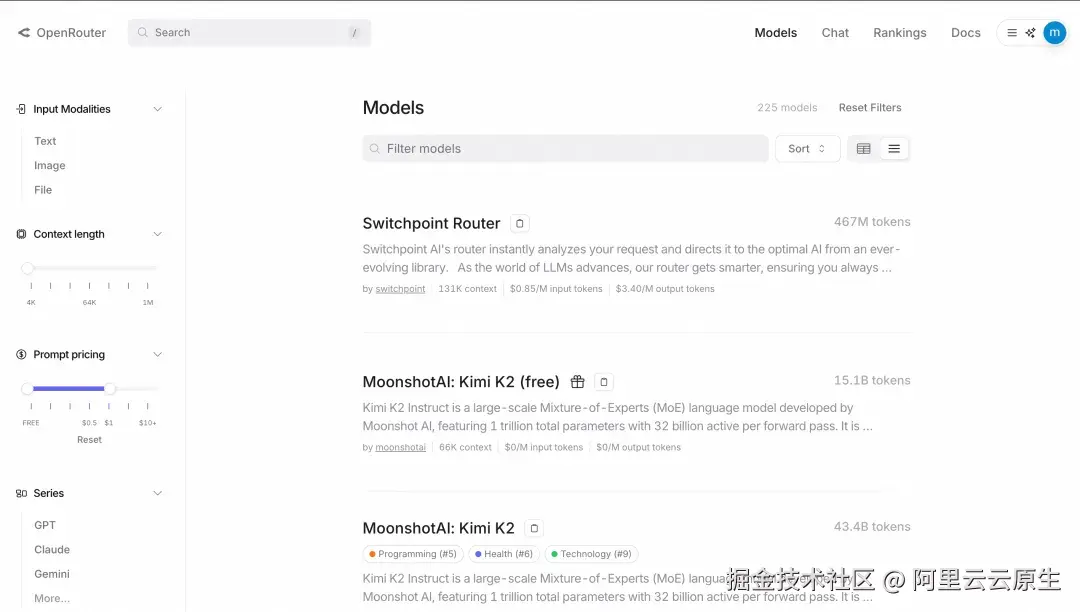Open the Chat tab
The height and width of the screenshot is (612, 1080).
[835, 32]
